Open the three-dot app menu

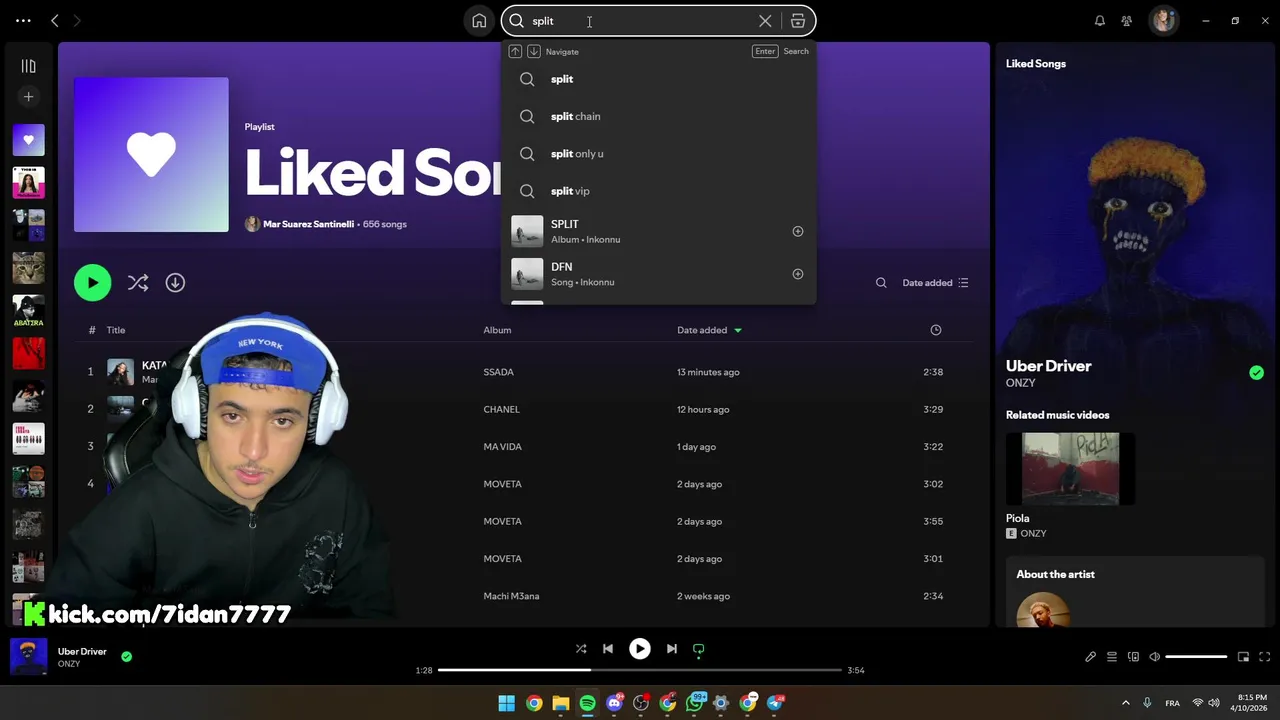(23, 21)
